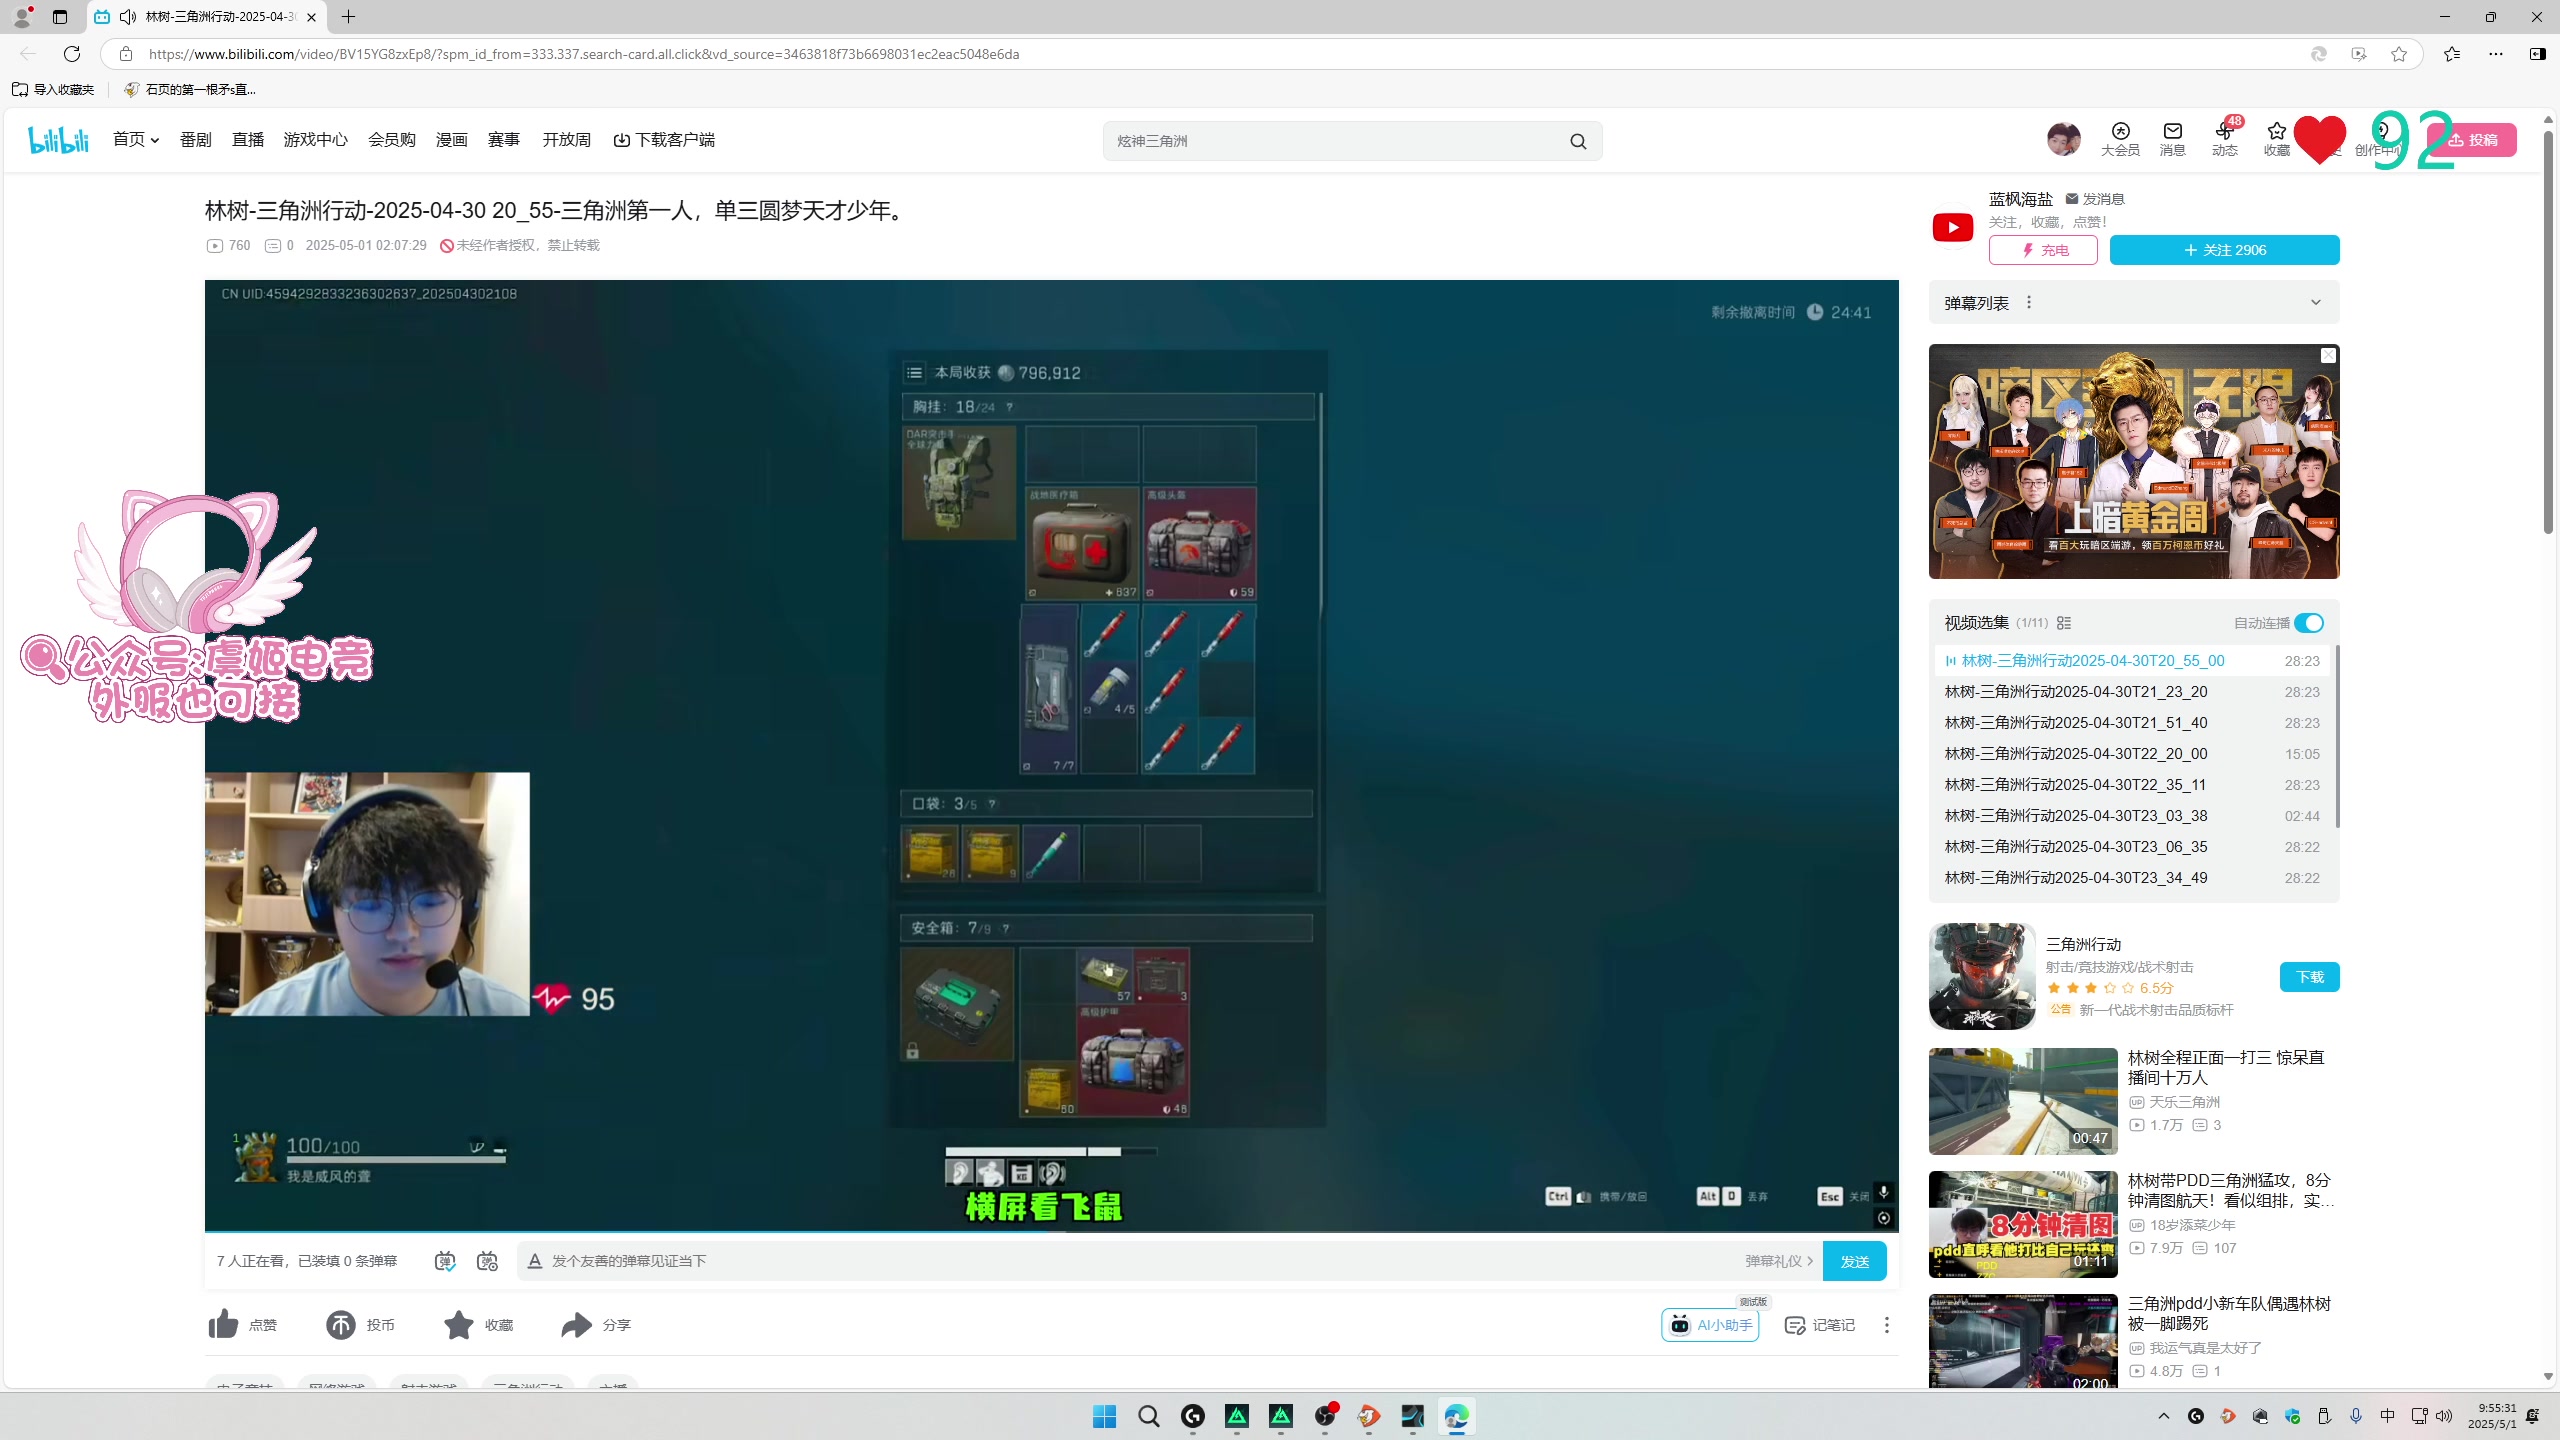2560x1440 pixels.
Task: Open Windows Start menu
Action: point(1104,1416)
